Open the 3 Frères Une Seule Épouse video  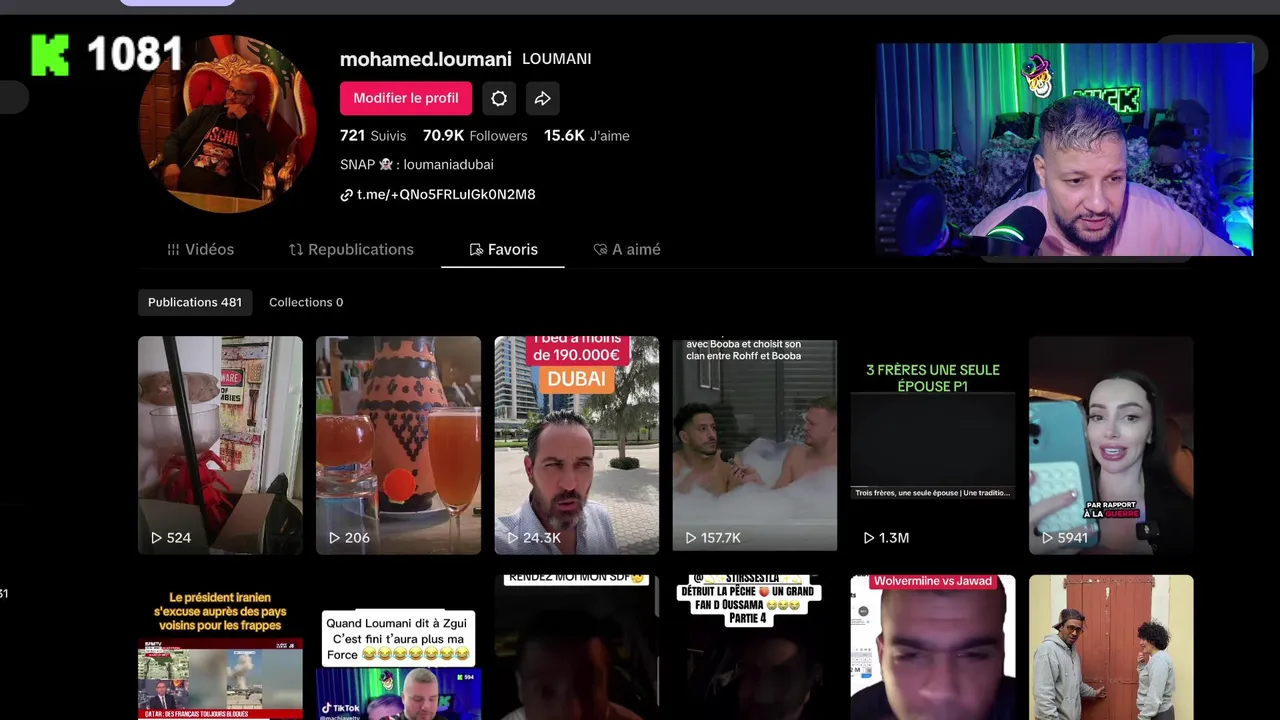tap(933, 445)
